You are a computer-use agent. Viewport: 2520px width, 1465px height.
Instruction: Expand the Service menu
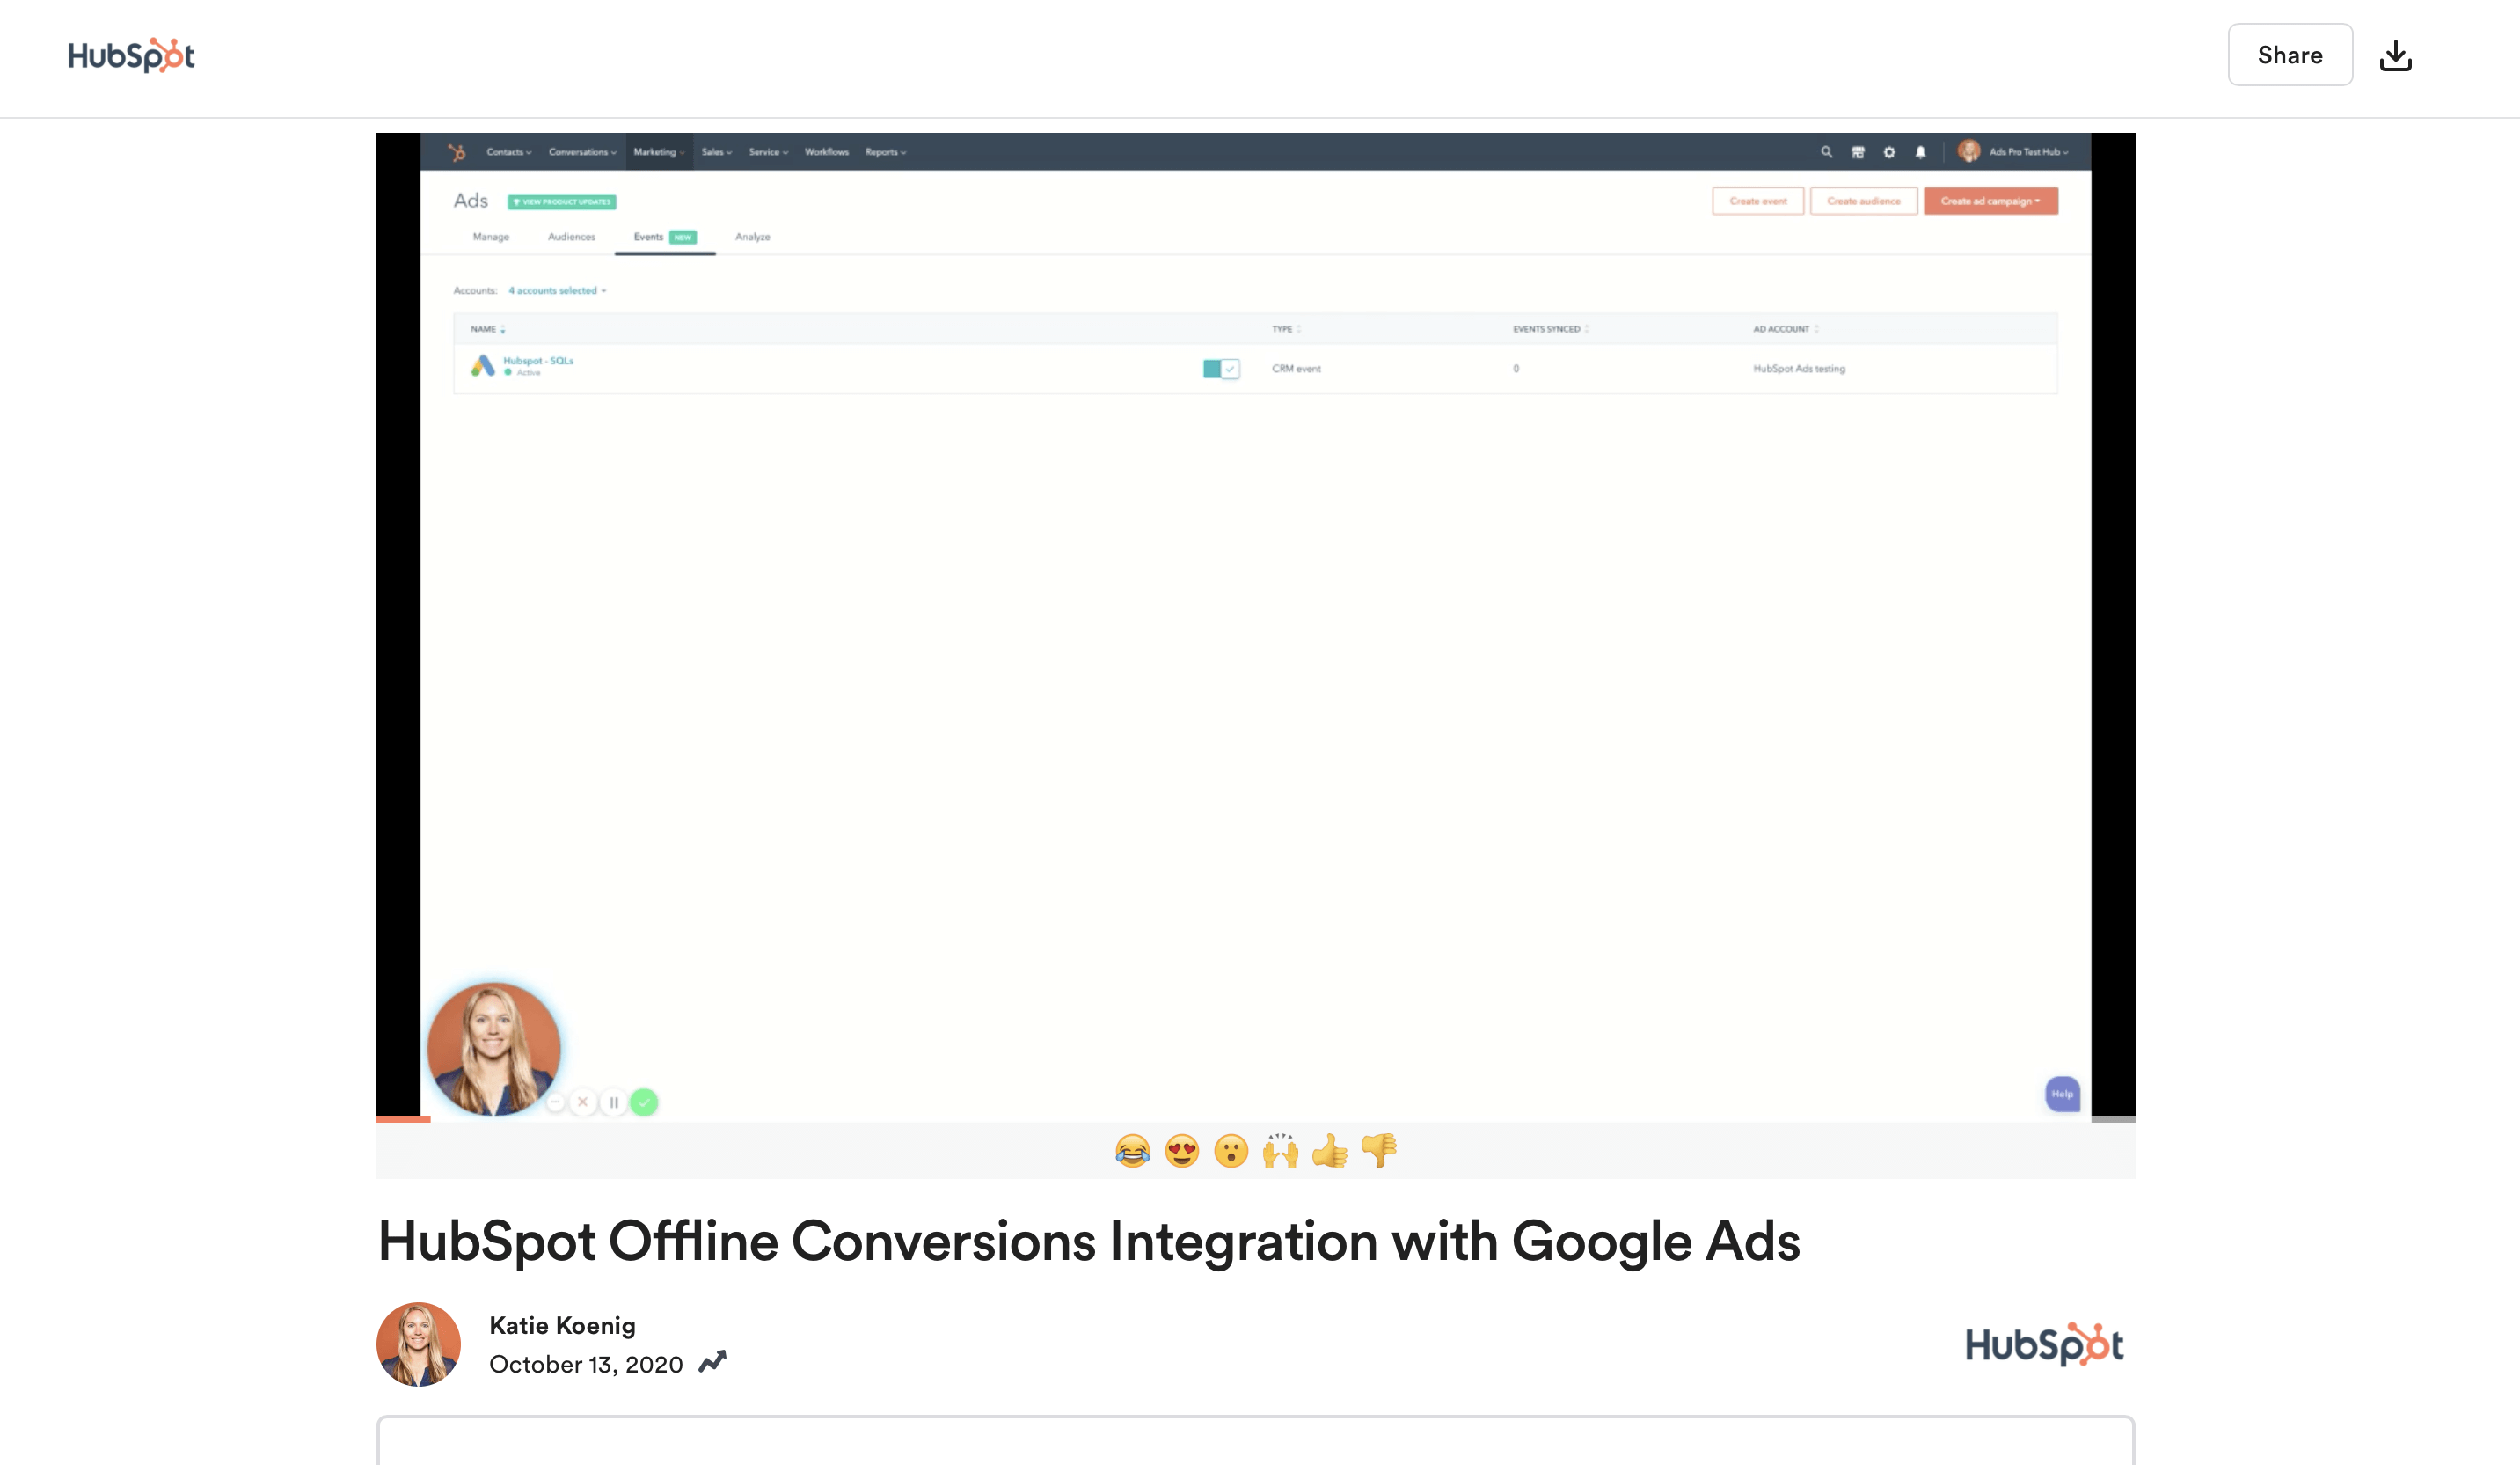pyautogui.click(x=769, y=152)
